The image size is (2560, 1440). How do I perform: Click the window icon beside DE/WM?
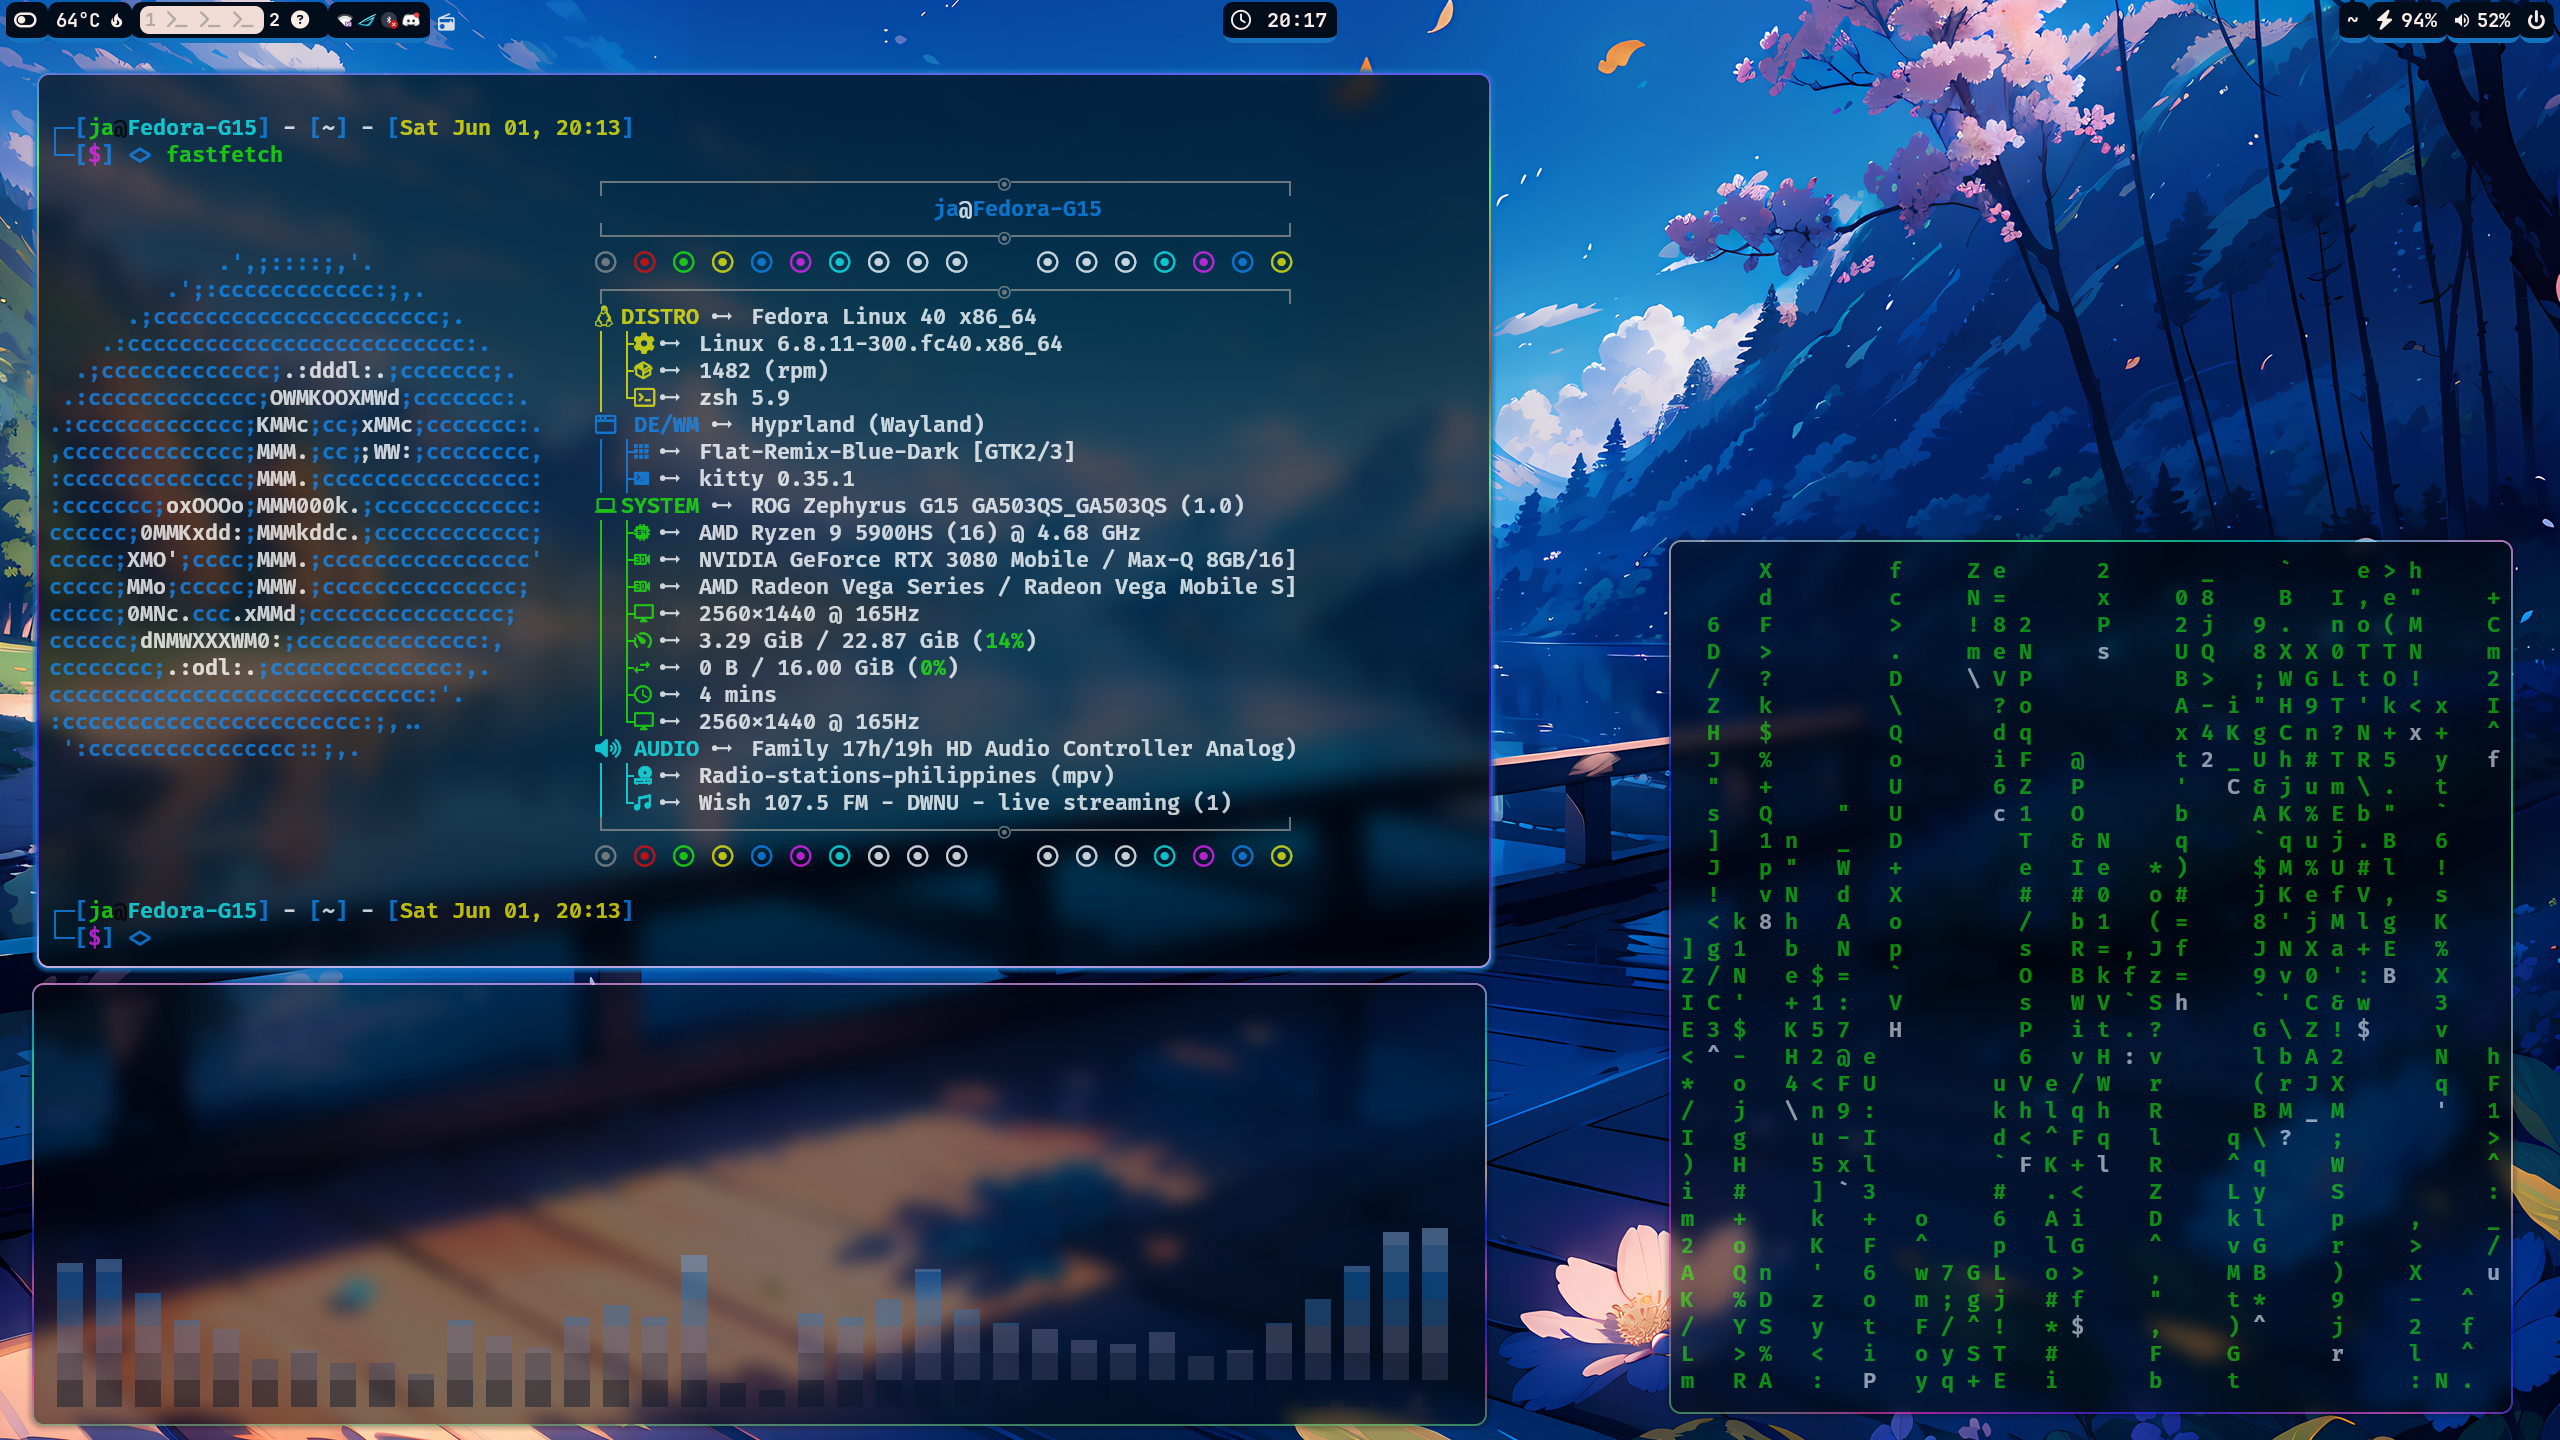pos(605,424)
